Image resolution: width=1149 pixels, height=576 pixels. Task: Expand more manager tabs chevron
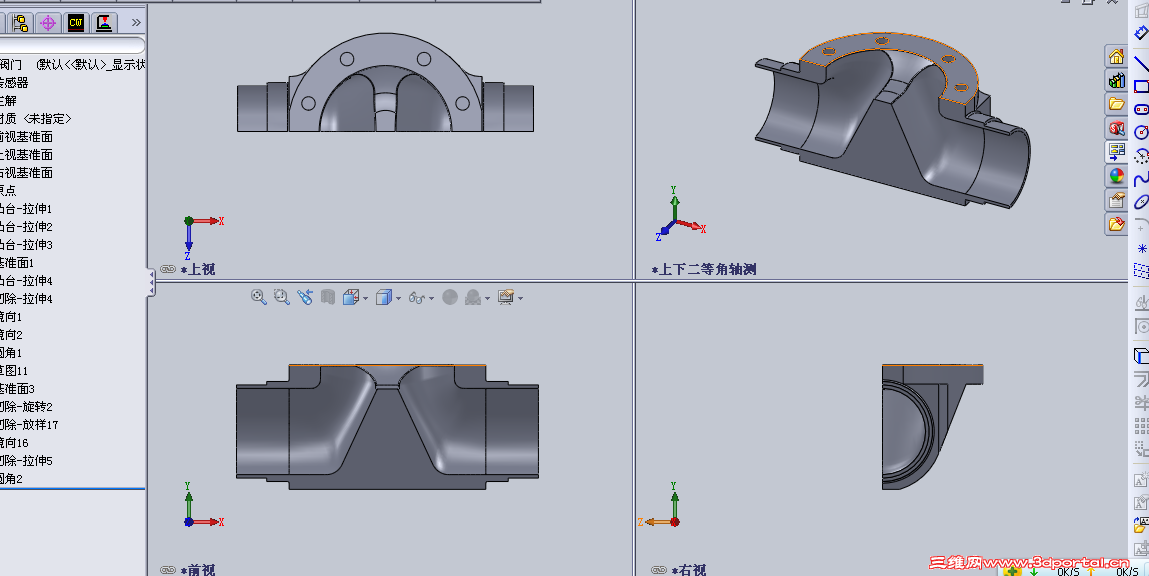pyautogui.click(x=136, y=23)
